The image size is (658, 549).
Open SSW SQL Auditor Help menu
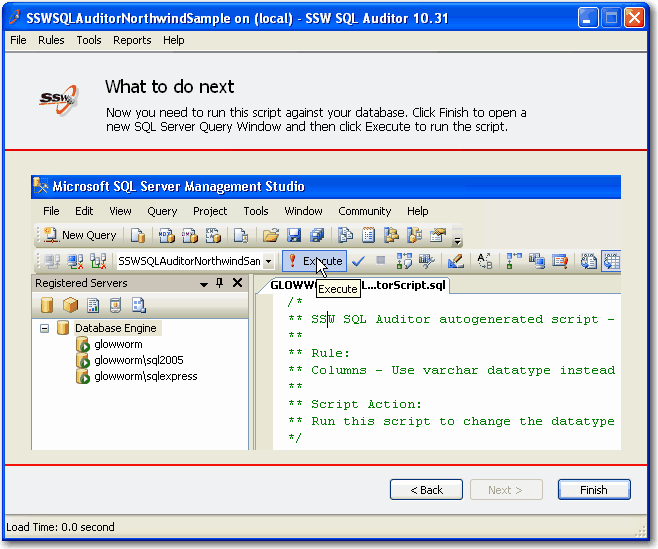coord(173,40)
